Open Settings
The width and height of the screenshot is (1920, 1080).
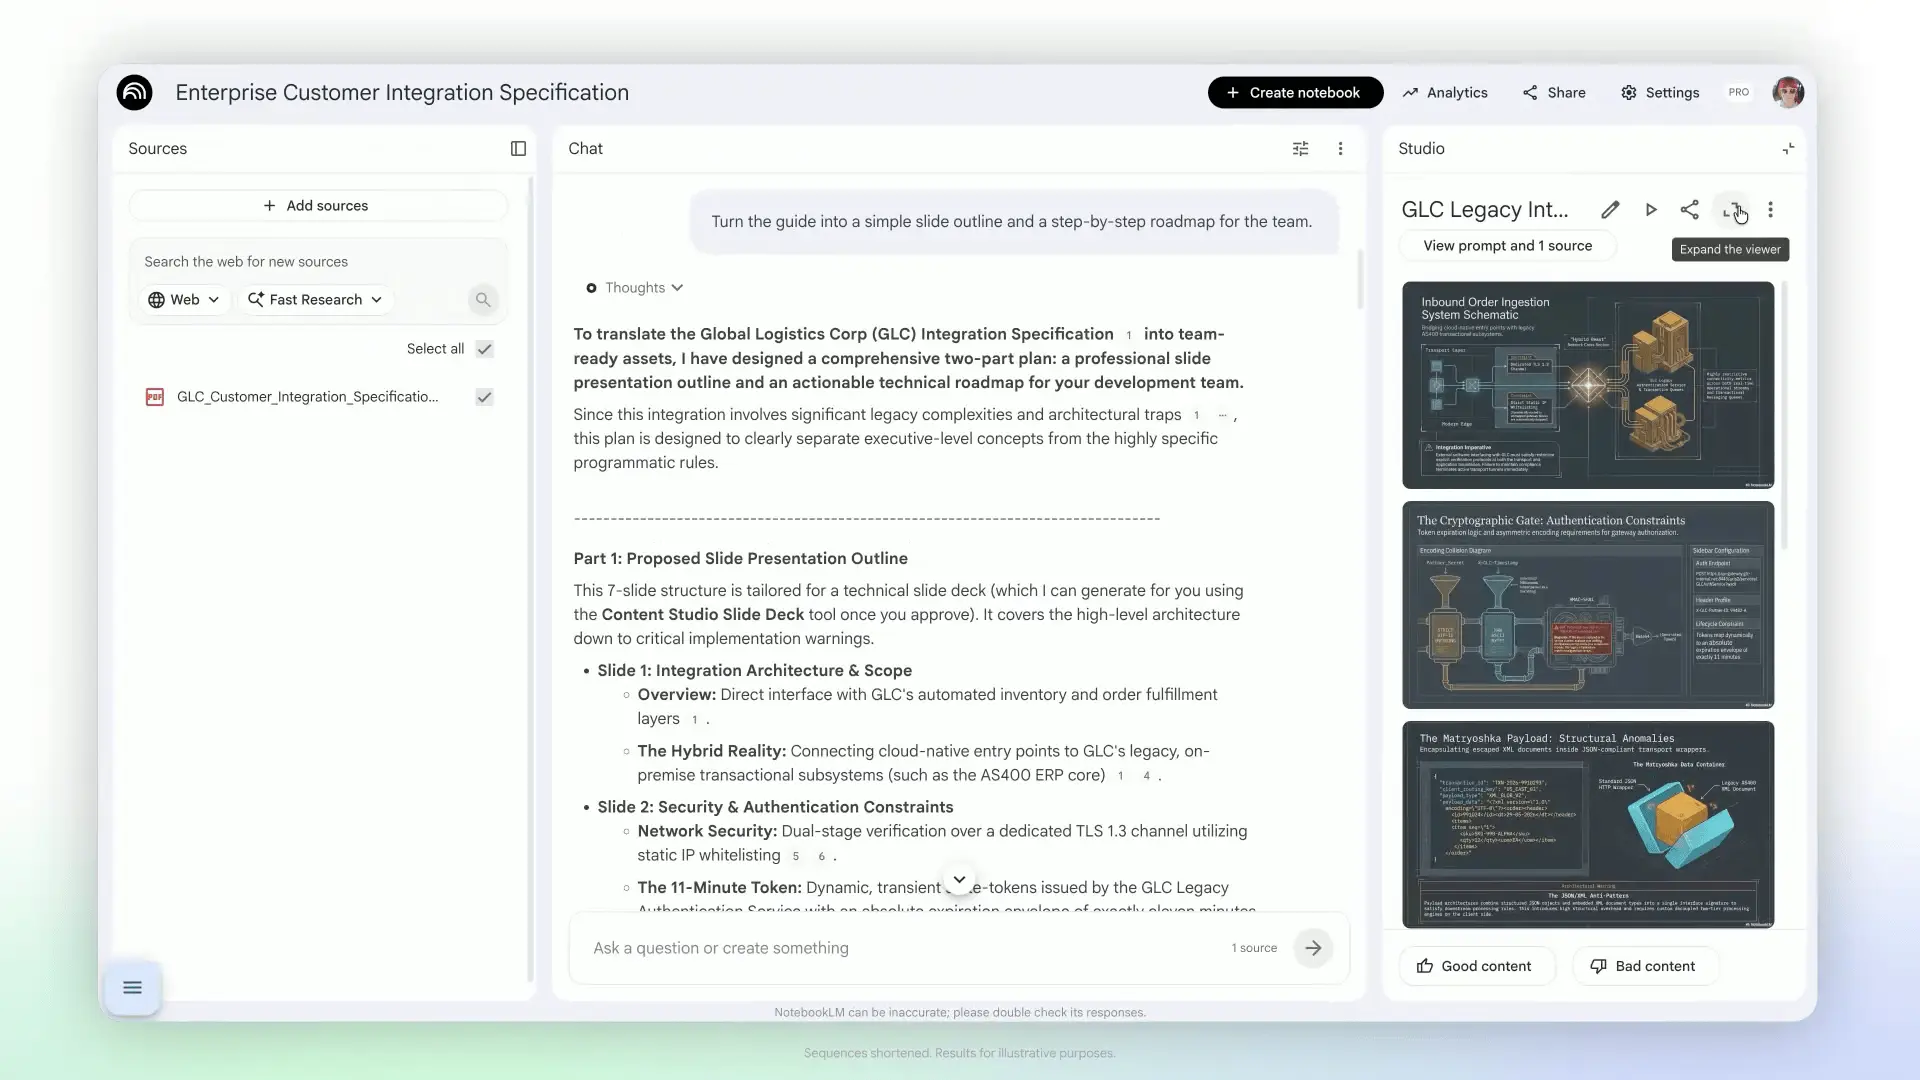tap(1660, 92)
